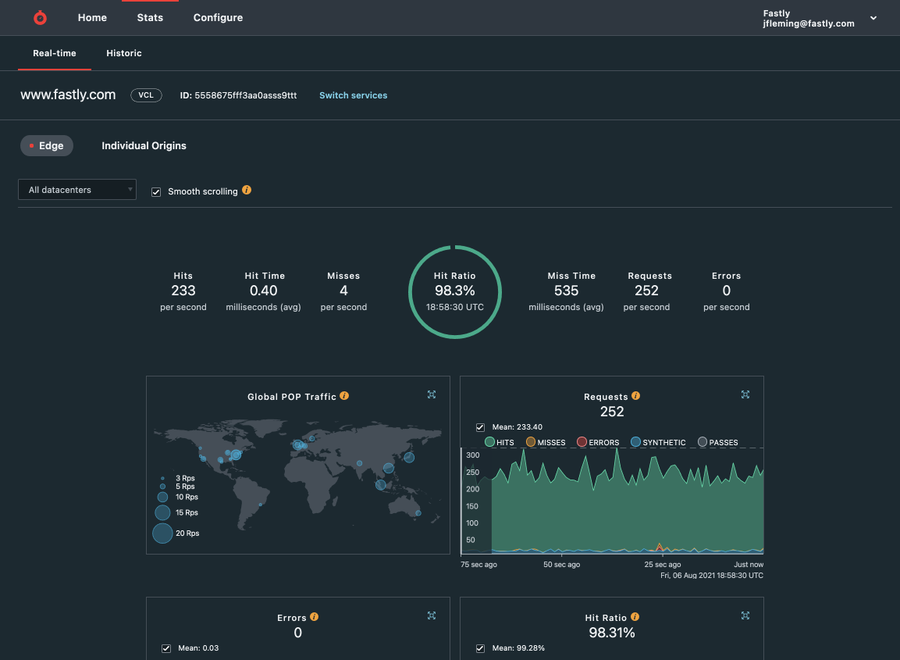Disable the Smooth scrolling checkbox
This screenshot has height=660, width=900.
156,192
